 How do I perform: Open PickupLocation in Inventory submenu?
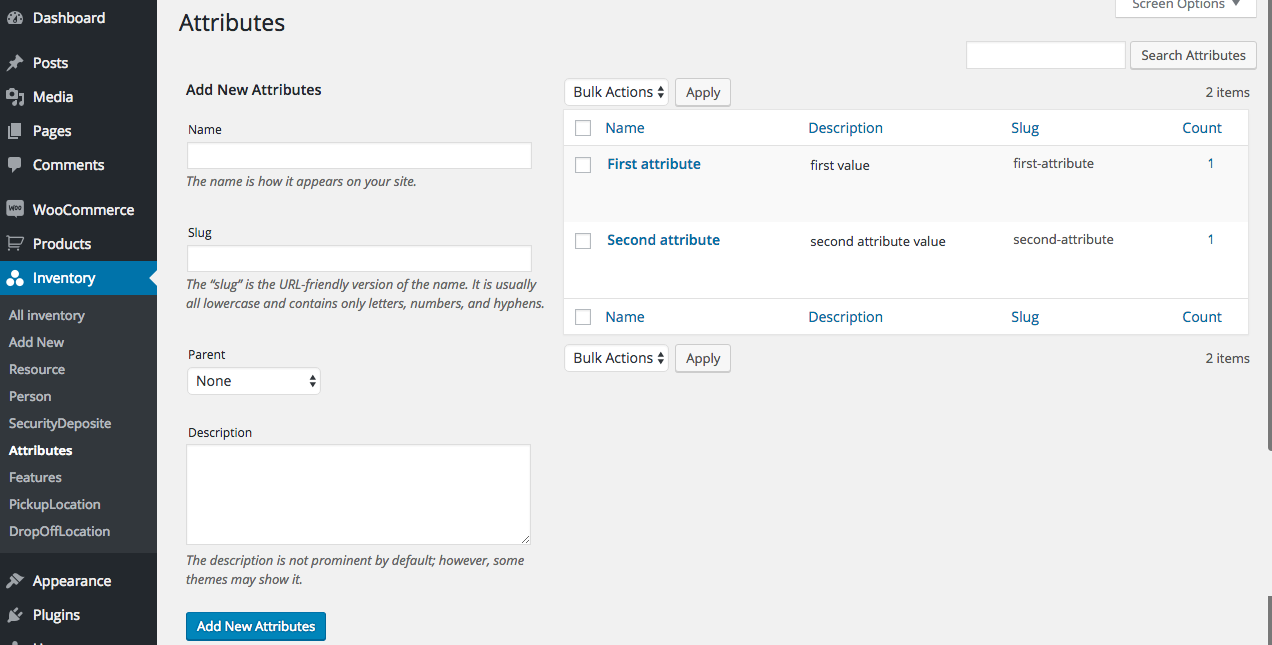coord(55,504)
